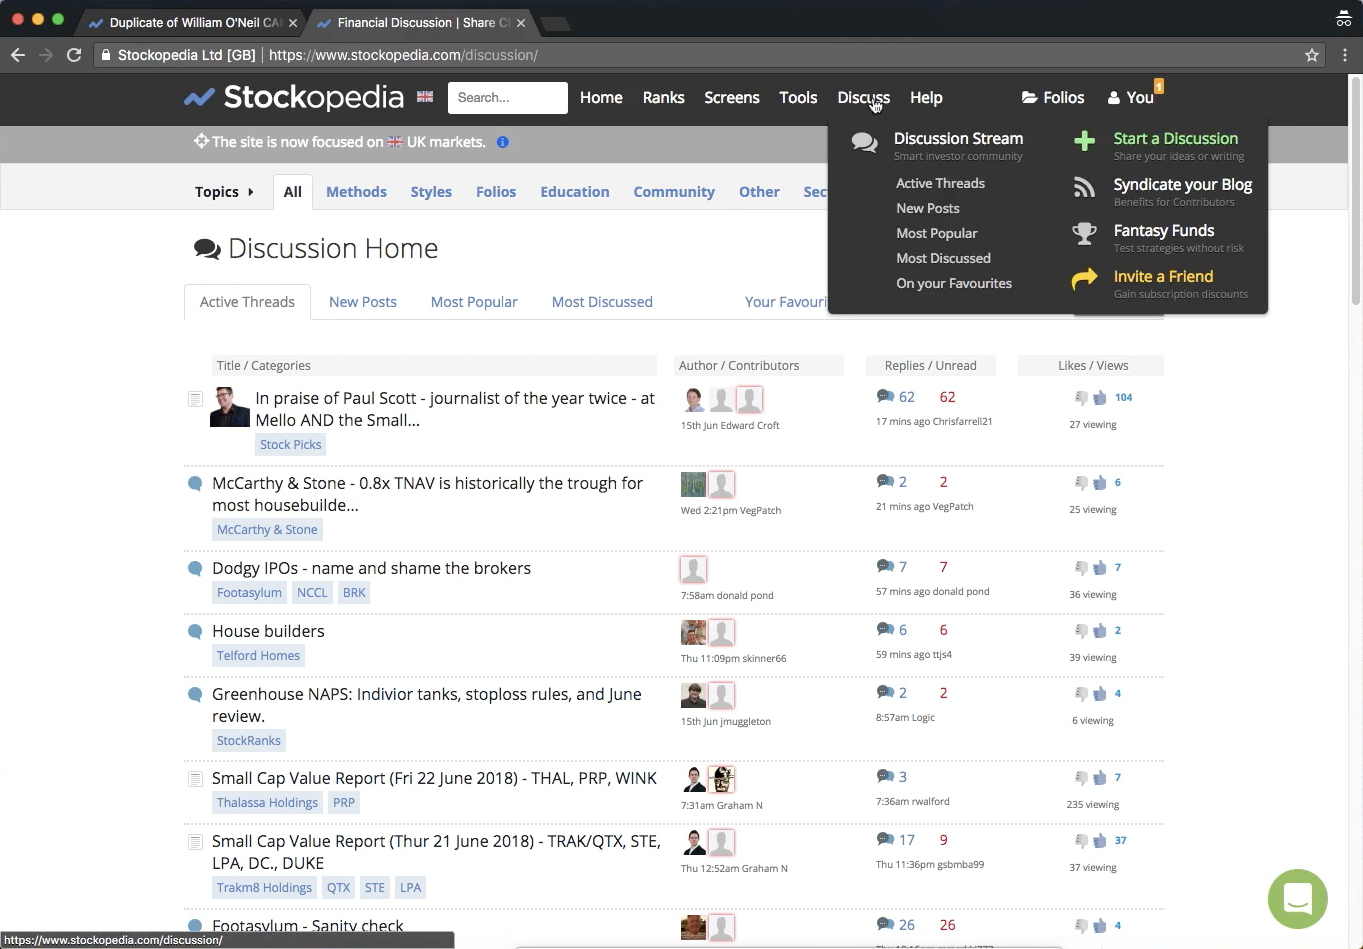Switch to the Community topic tab

click(x=674, y=192)
